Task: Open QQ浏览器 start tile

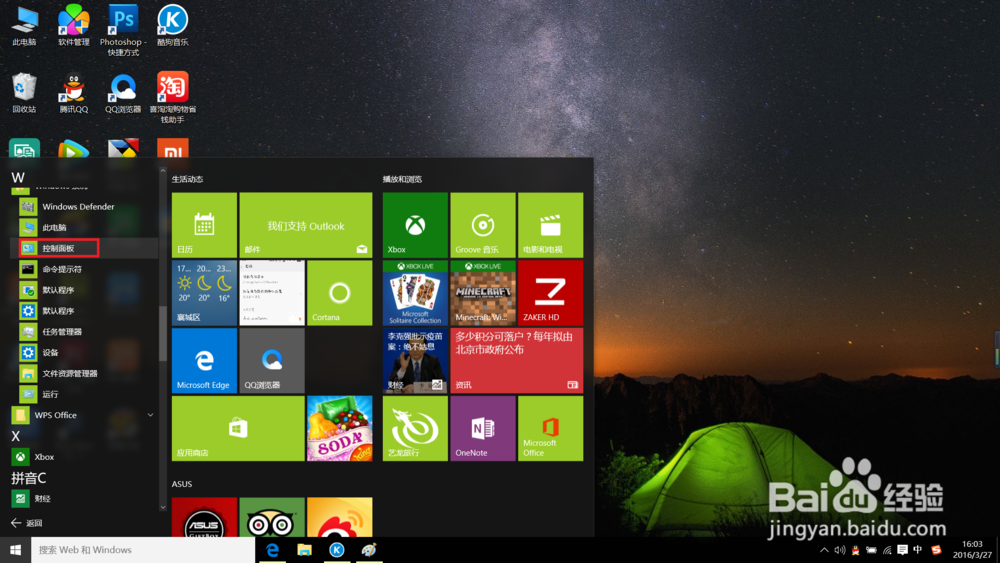Action: (272, 360)
